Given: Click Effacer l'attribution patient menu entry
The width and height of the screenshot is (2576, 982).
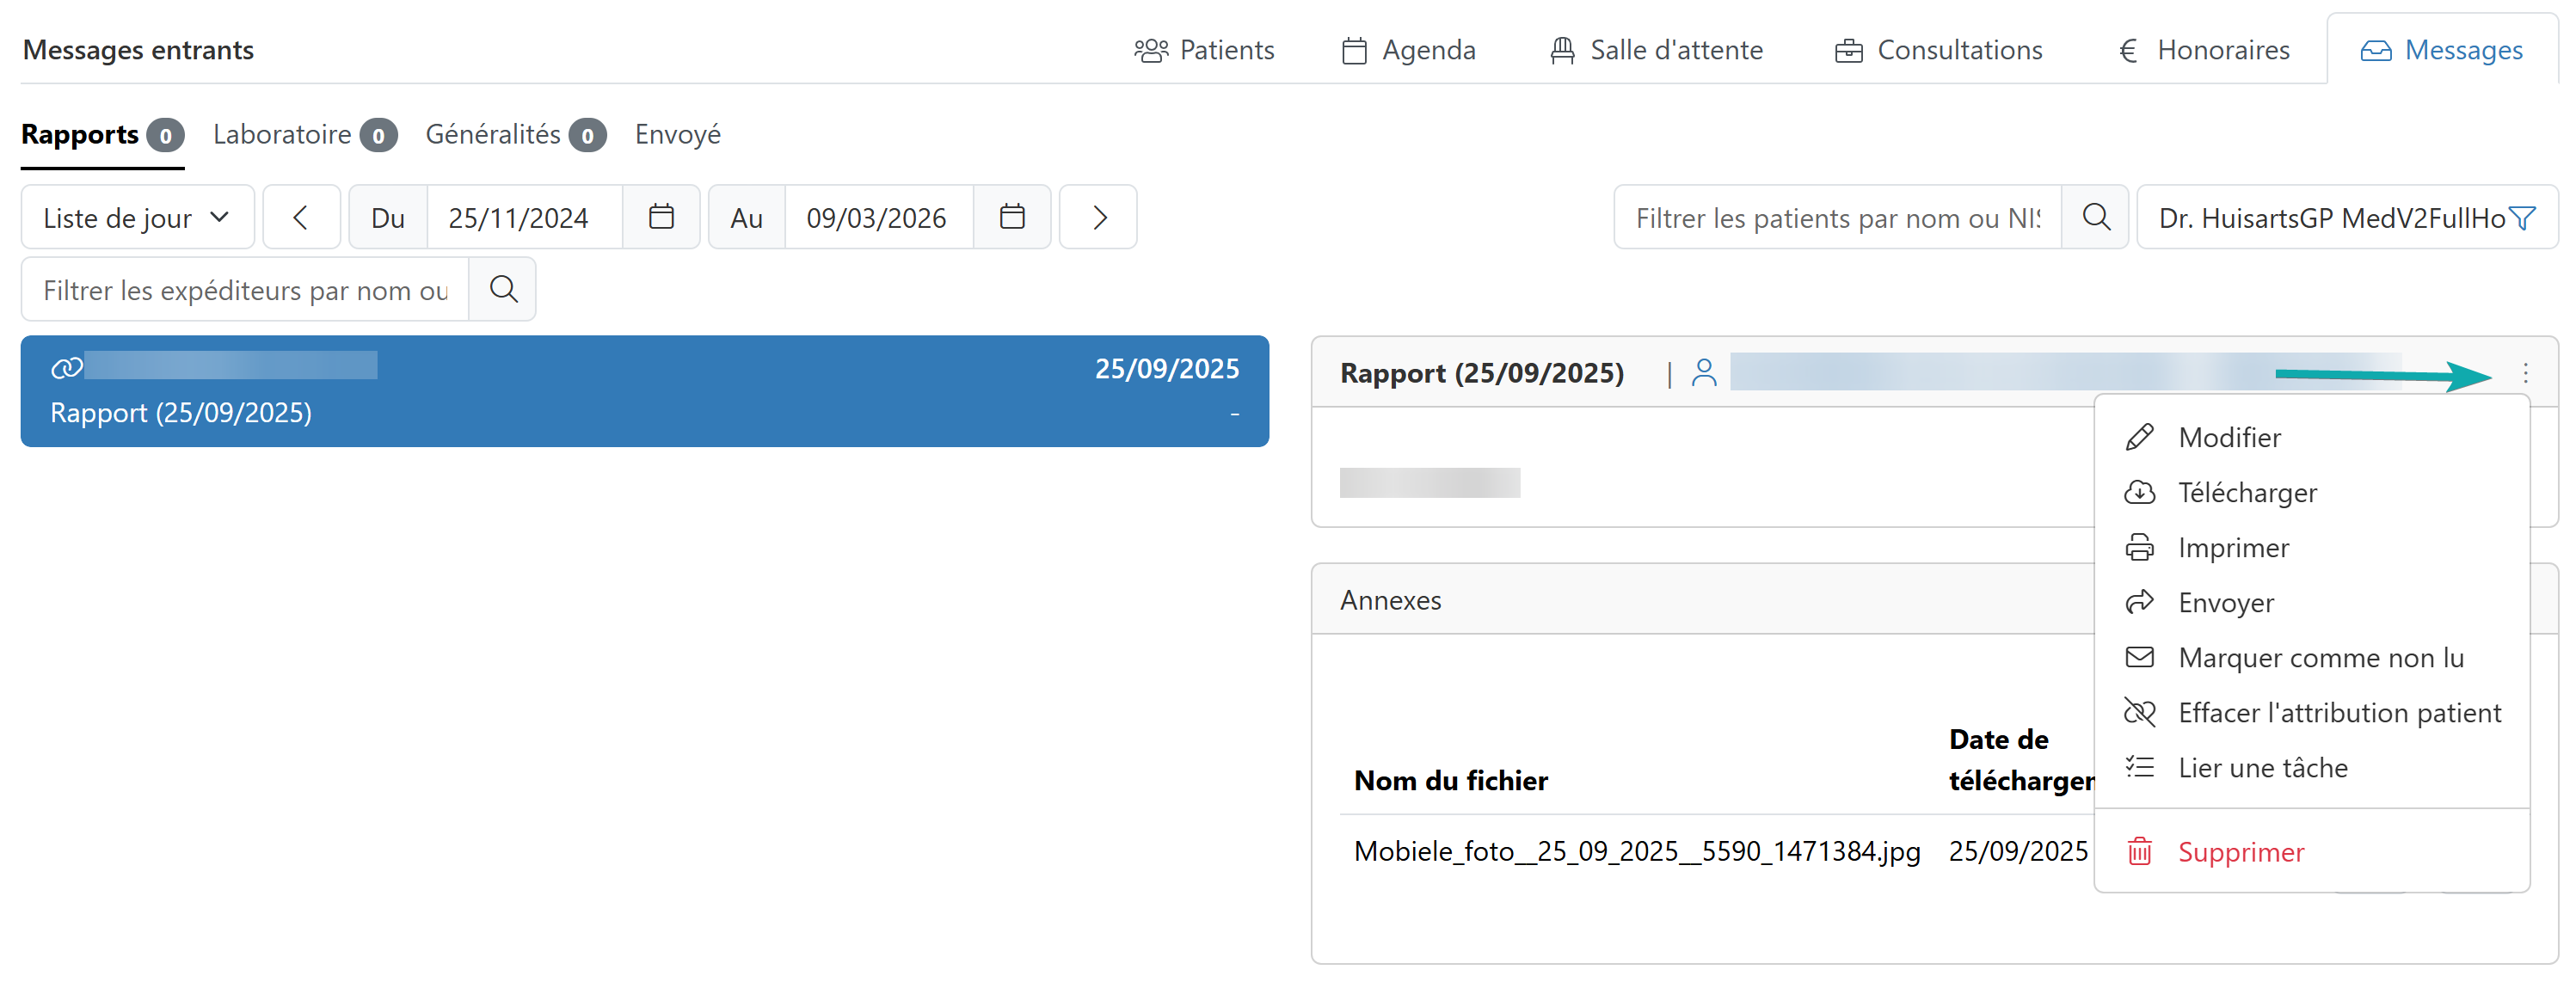Looking at the screenshot, I should tap(2338, 712).
